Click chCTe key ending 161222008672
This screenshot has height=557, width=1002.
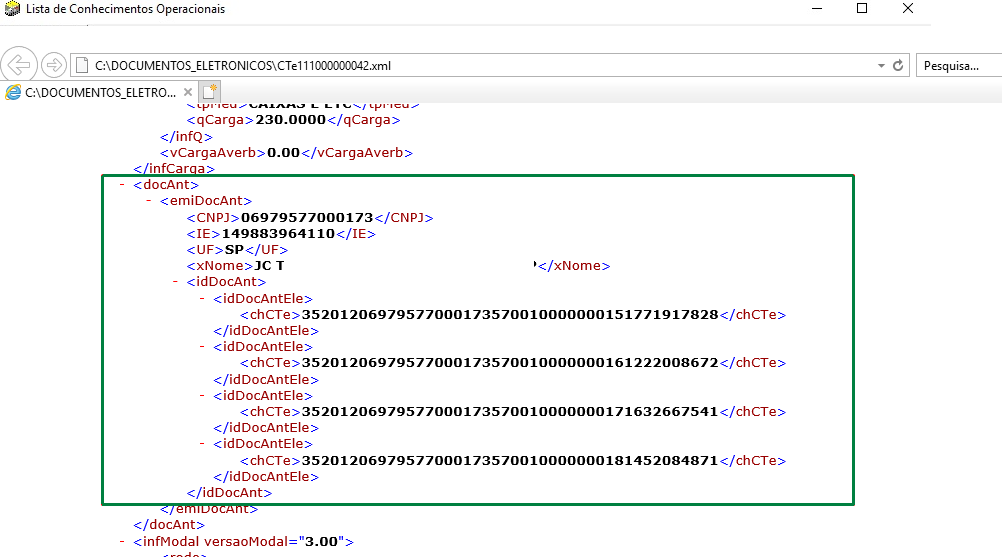[x=510, y=363]
